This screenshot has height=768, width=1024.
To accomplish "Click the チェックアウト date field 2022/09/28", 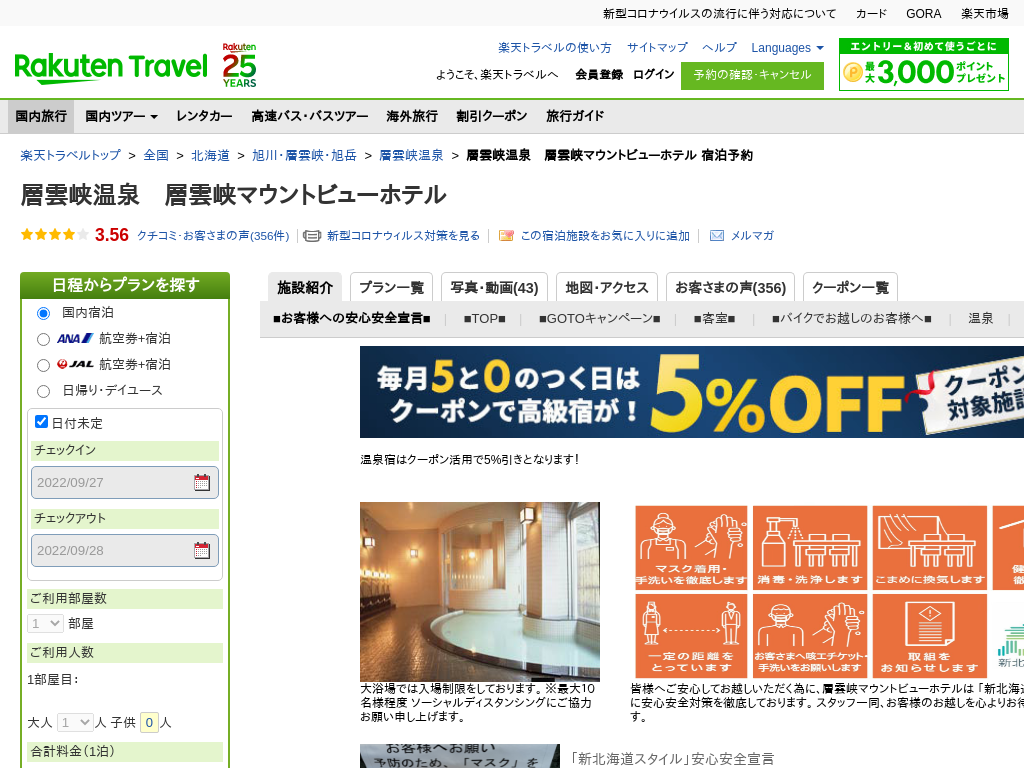I will 125,551.
